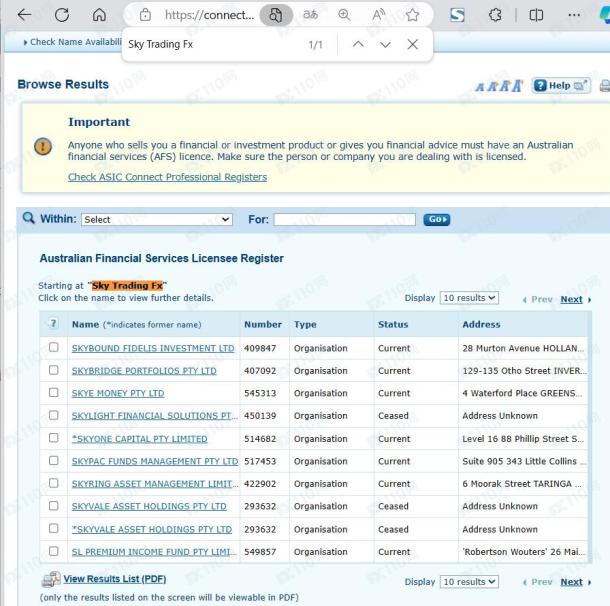Open SKYLIGHT FINANCIAL SOLUTIONS details
The width and height of the screenshot is (610, 606).
154,416
